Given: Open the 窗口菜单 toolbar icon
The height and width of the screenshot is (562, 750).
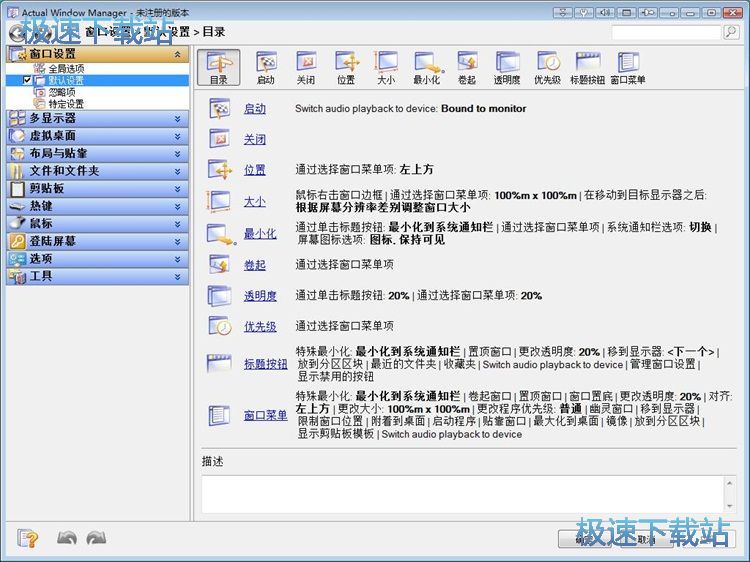Looking at the screenshot, I should point(628,67).
